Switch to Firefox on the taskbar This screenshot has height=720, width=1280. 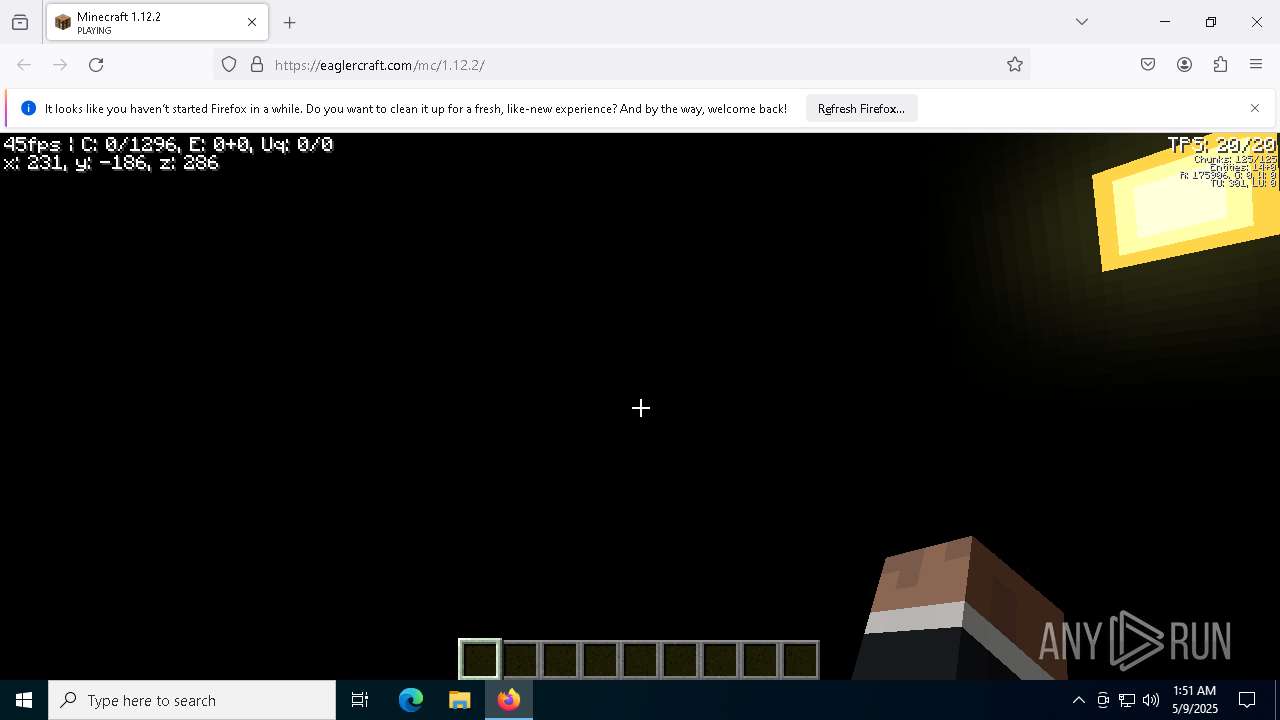(508, 700)
